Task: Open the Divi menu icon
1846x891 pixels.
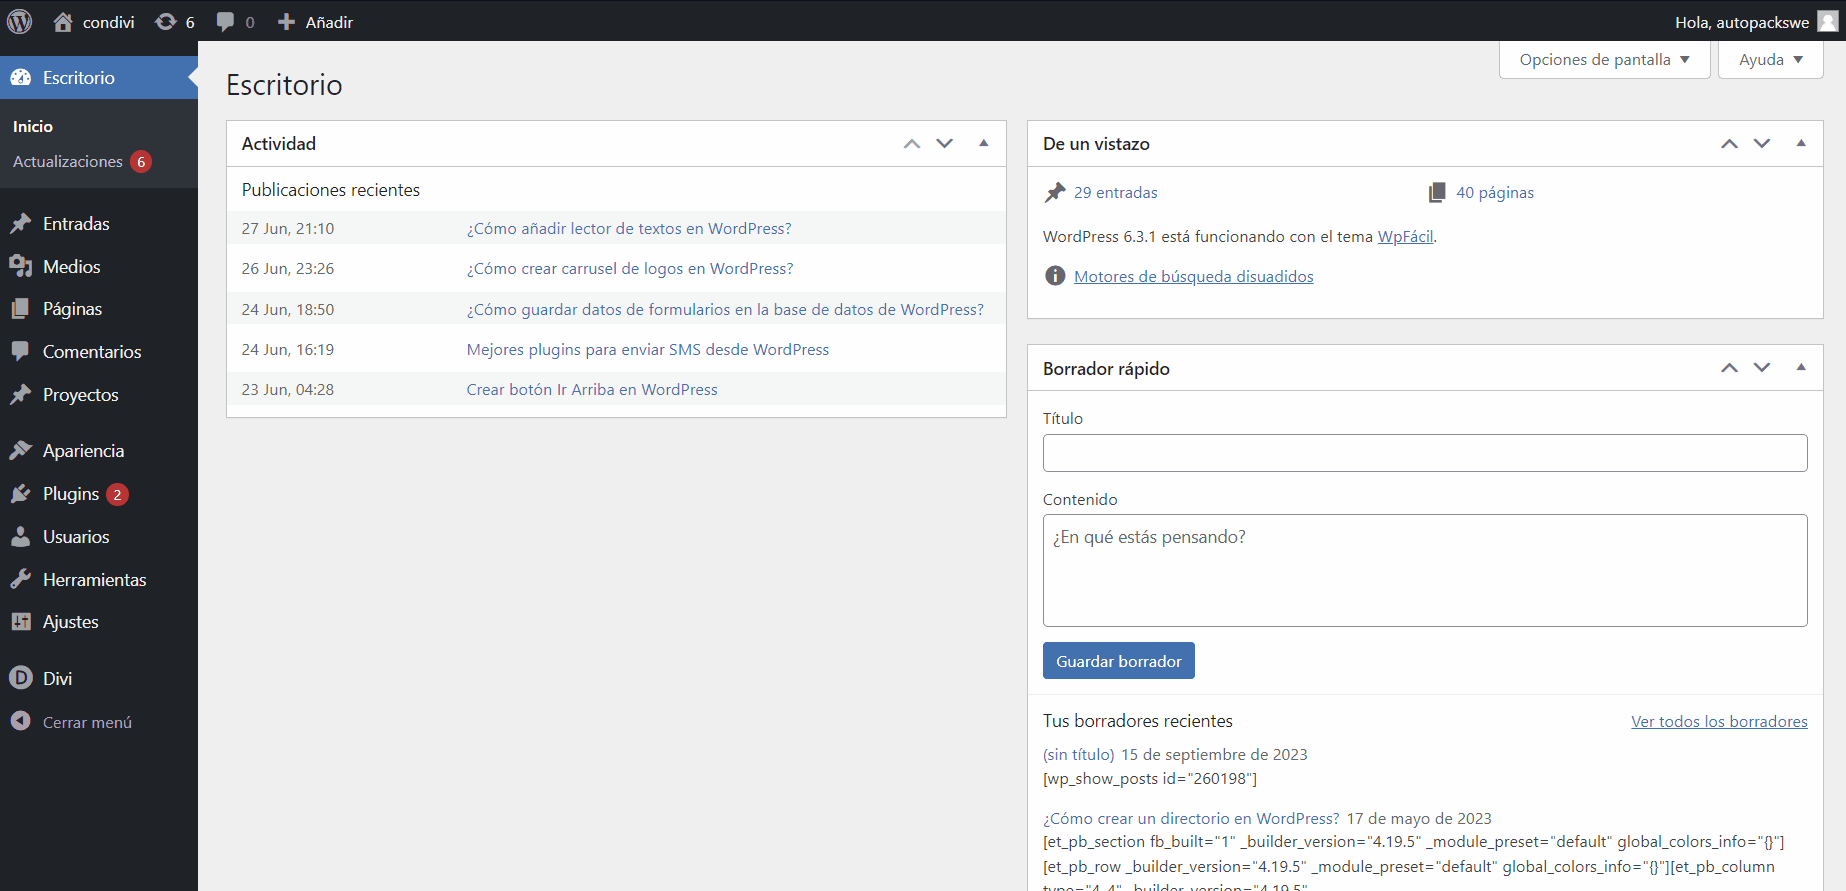Action: tap(21, 678)
